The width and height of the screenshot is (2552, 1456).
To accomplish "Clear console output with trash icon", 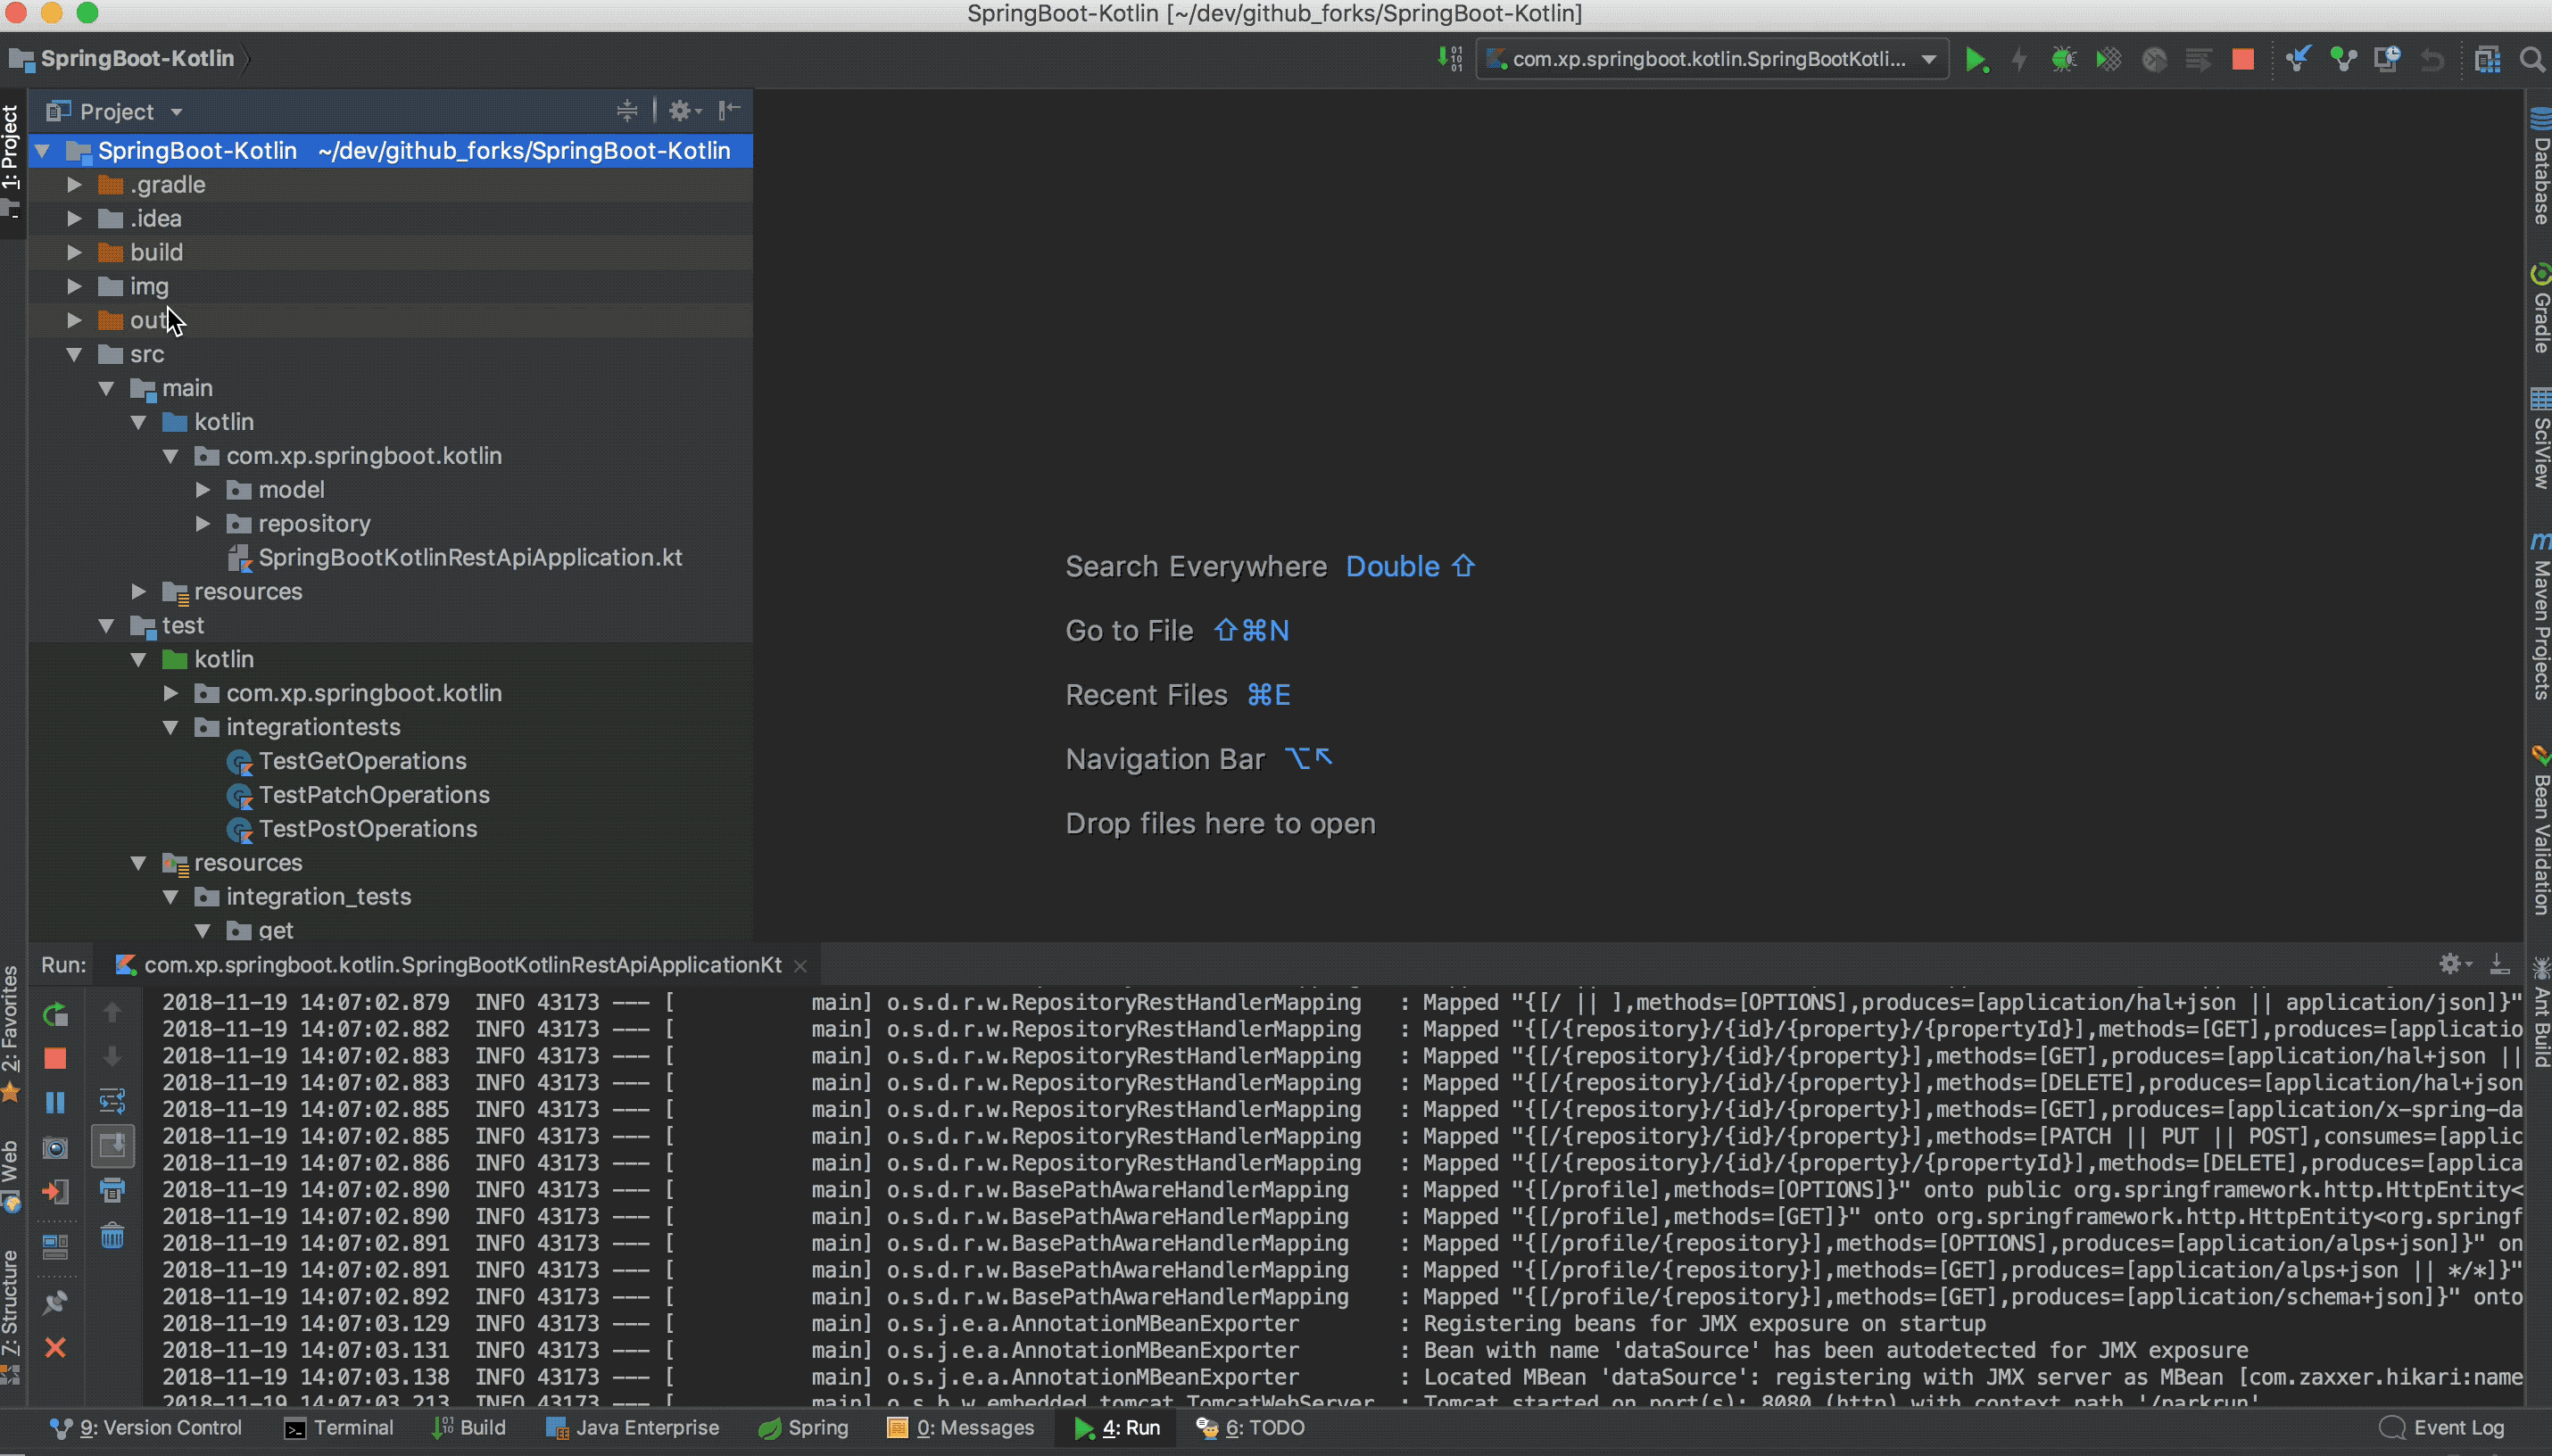I will [x=112, y=1236].
